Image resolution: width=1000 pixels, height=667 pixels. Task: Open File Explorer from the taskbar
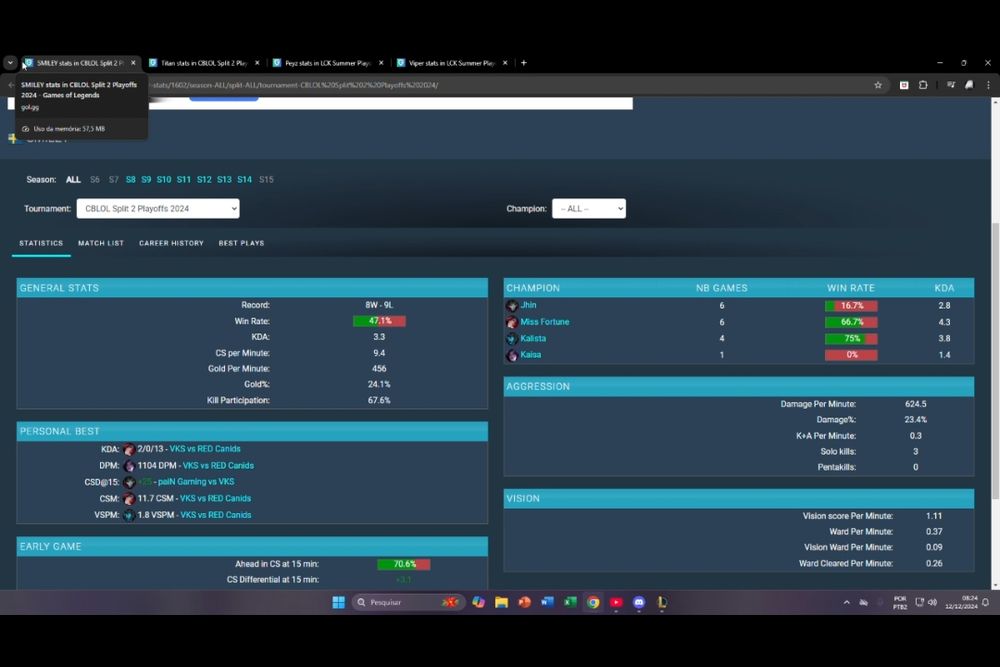coord(501,603)
